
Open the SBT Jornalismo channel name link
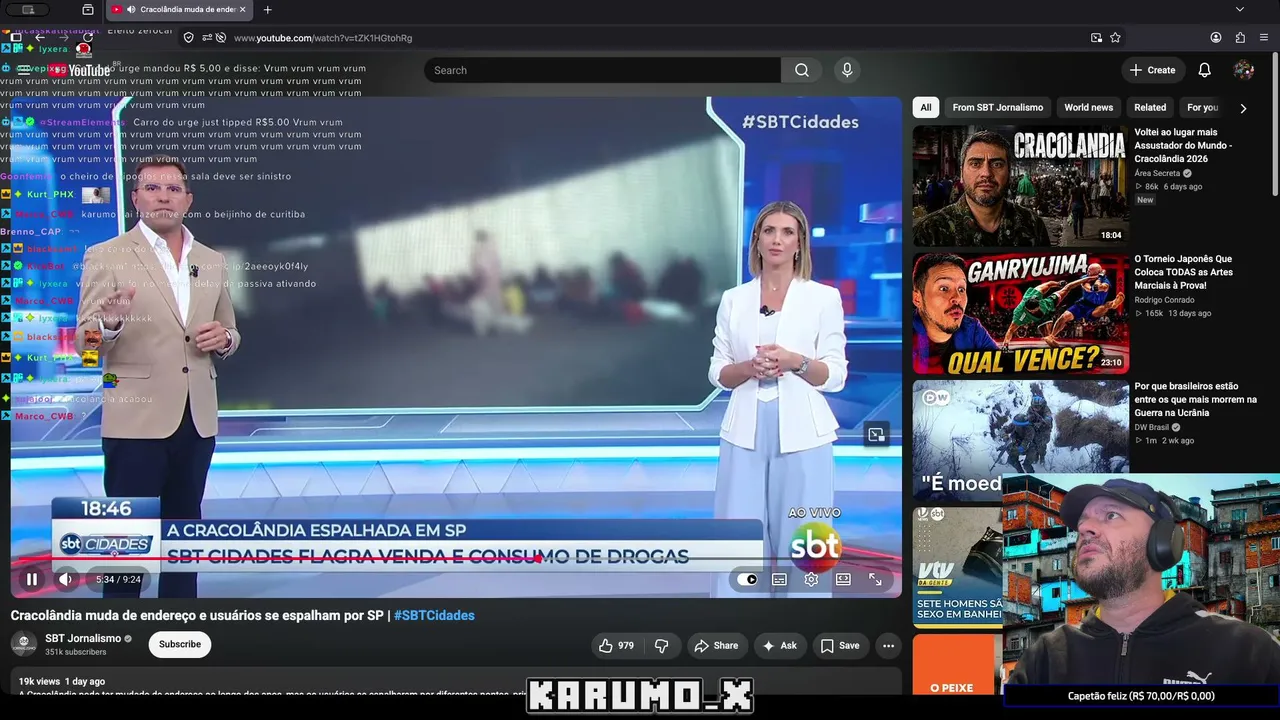(83, 638)
